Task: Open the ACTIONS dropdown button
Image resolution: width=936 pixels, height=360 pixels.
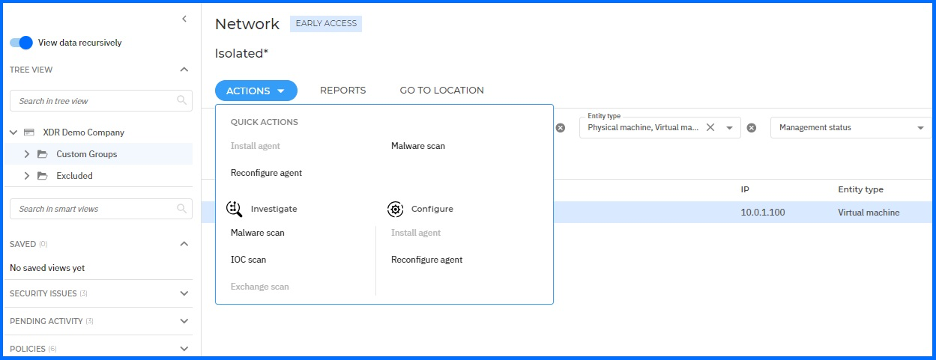Action: (256, 91)
